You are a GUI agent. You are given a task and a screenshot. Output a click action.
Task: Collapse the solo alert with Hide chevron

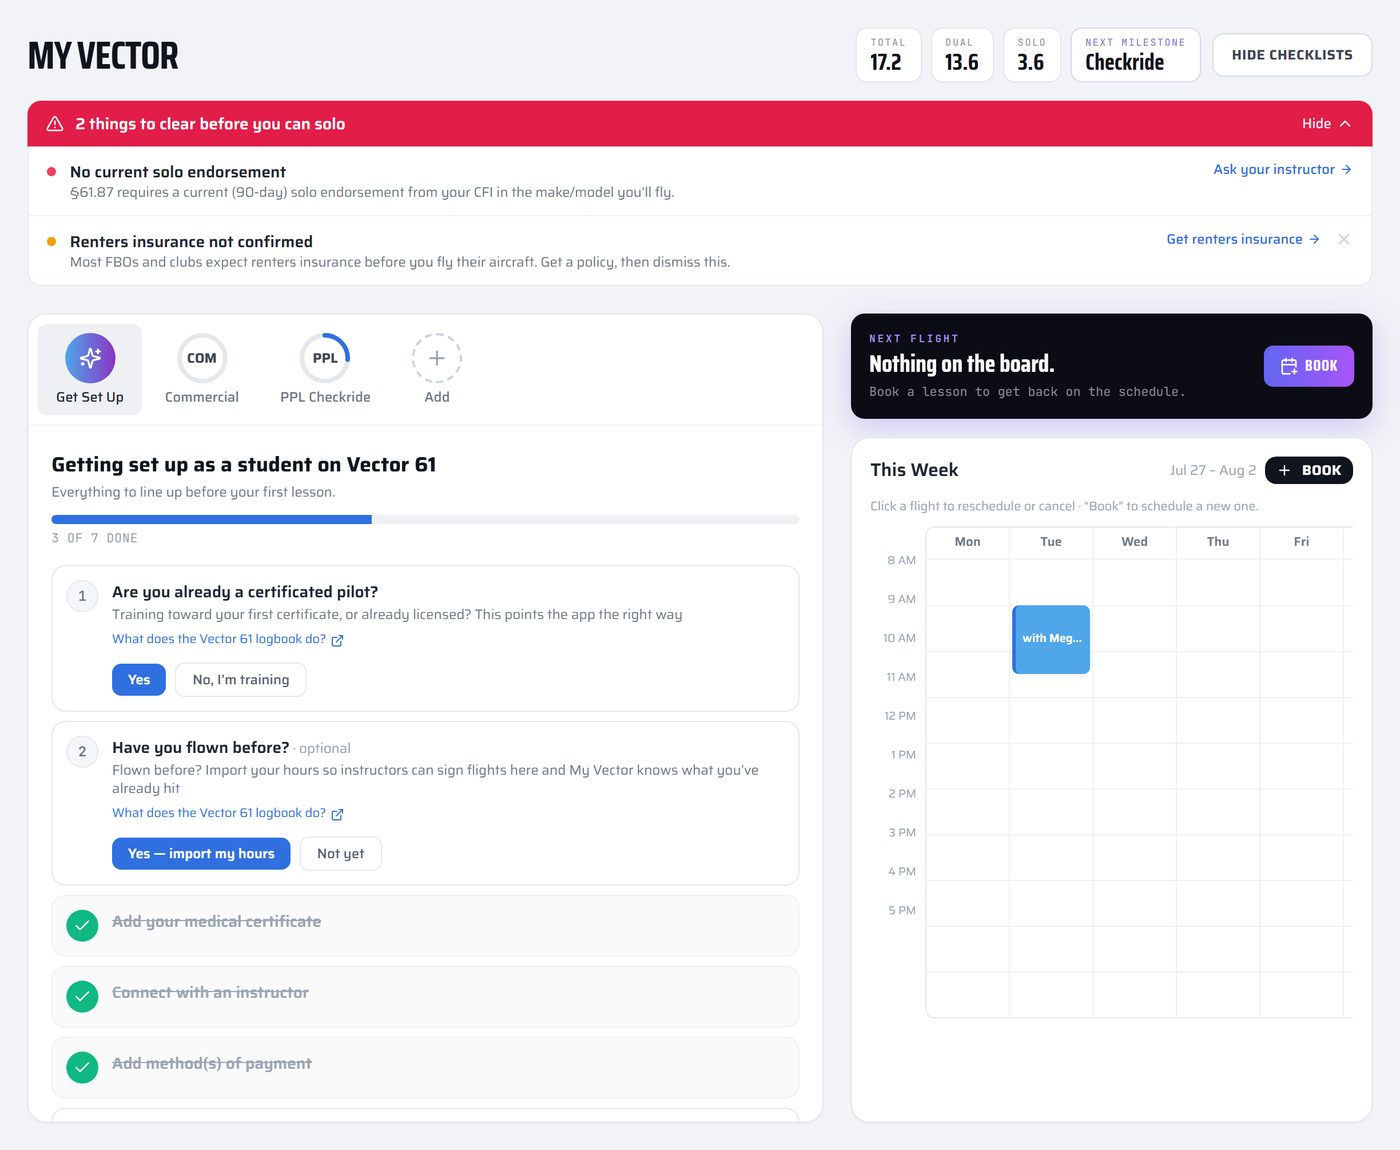(1326, 124)
